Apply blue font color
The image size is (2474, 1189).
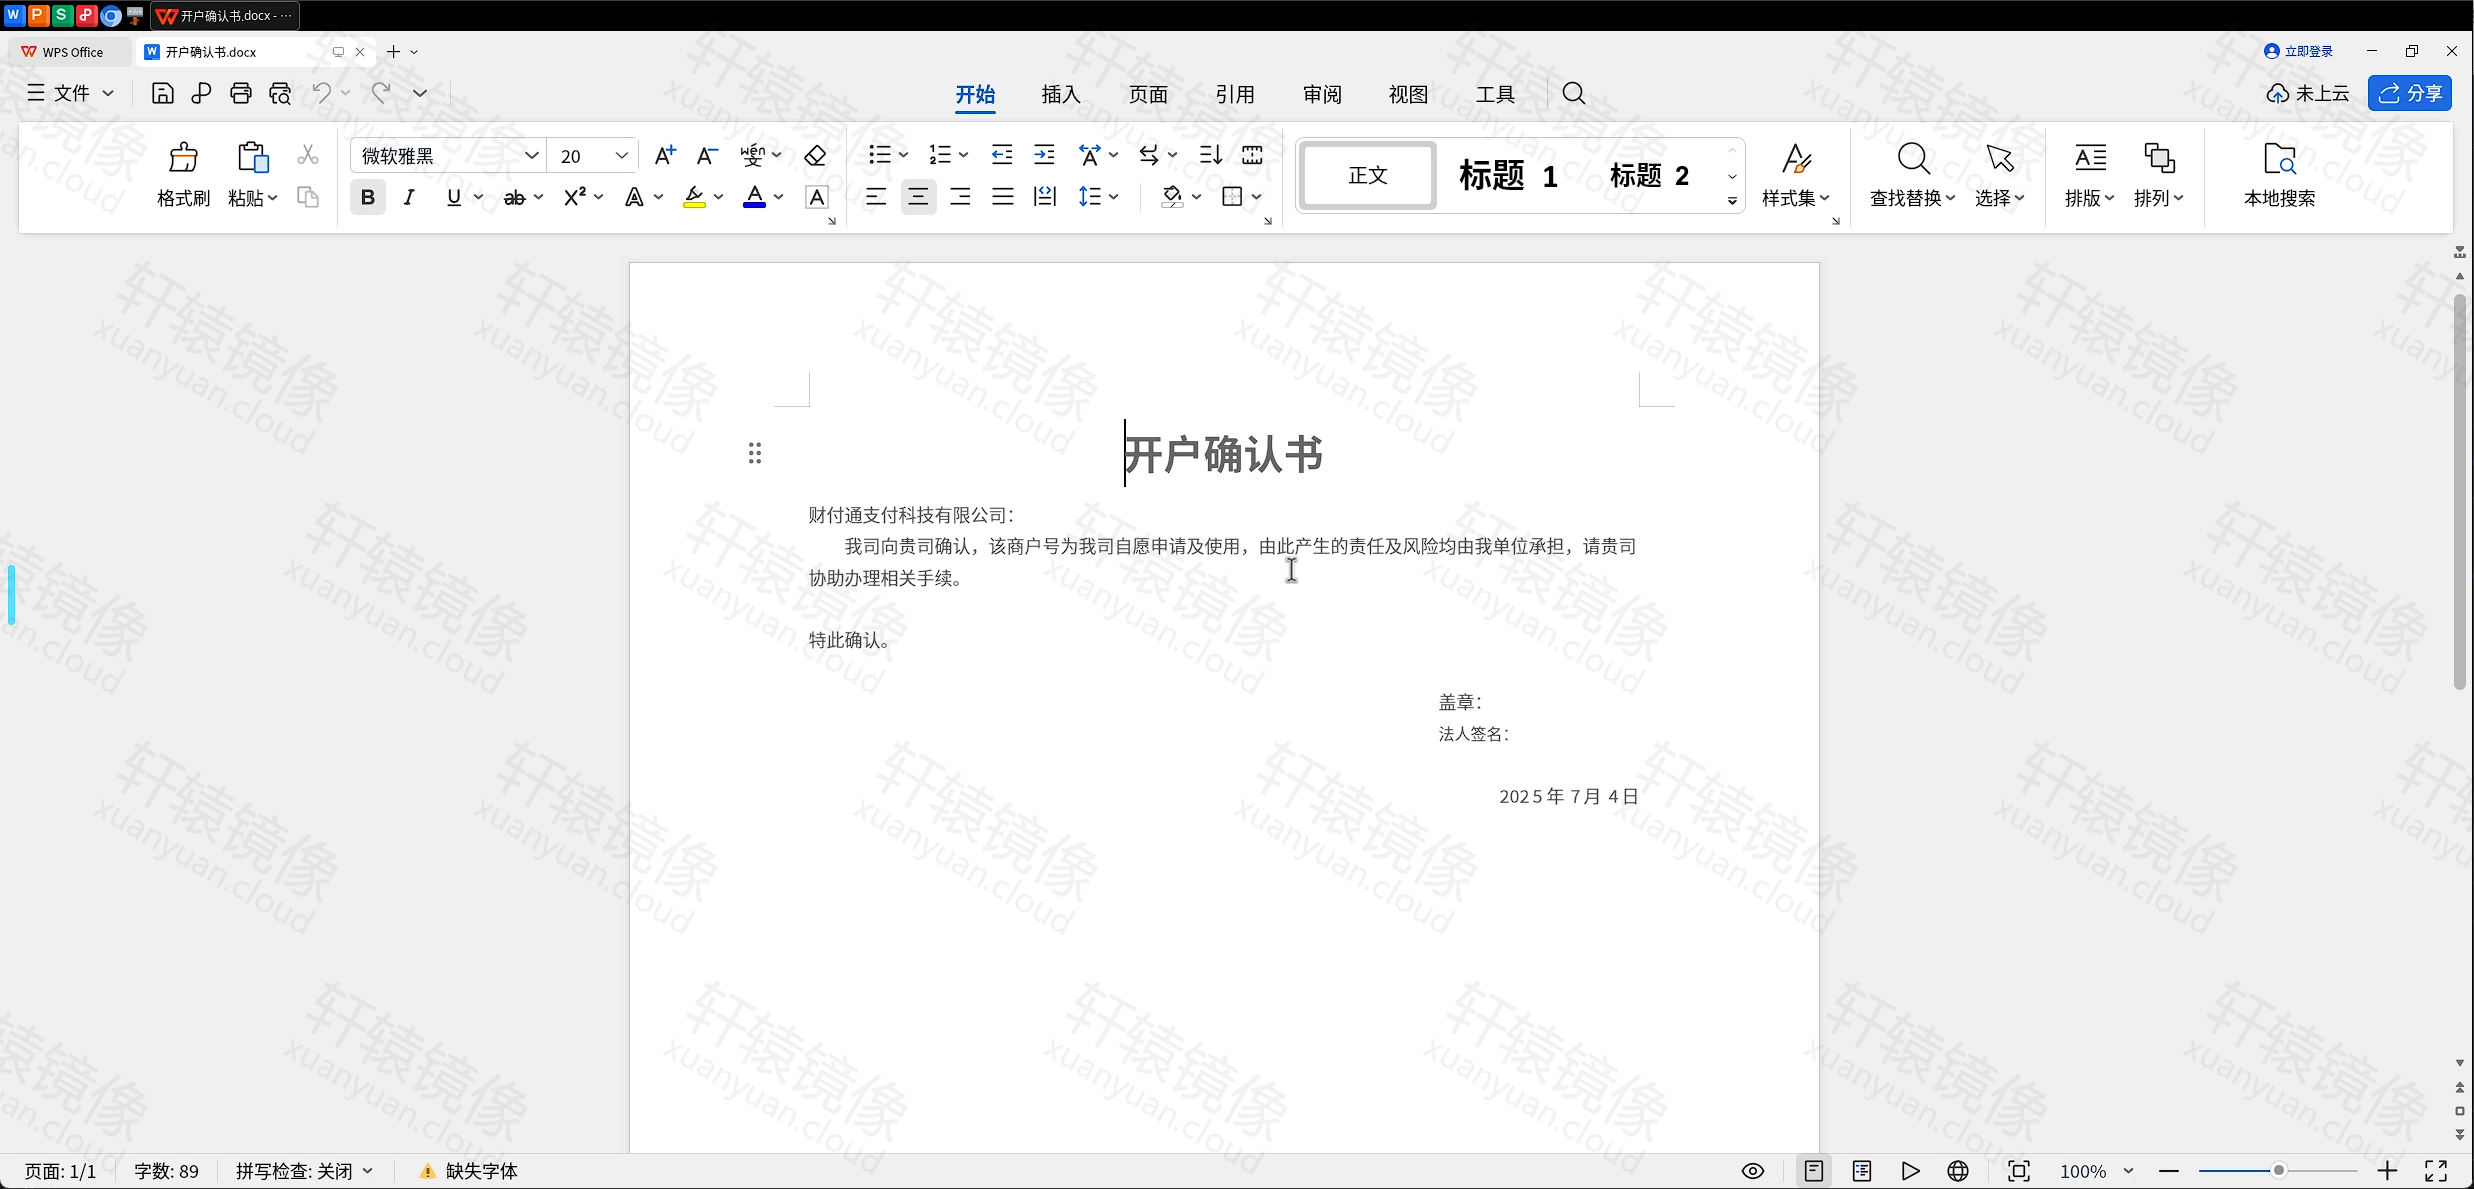755,197
